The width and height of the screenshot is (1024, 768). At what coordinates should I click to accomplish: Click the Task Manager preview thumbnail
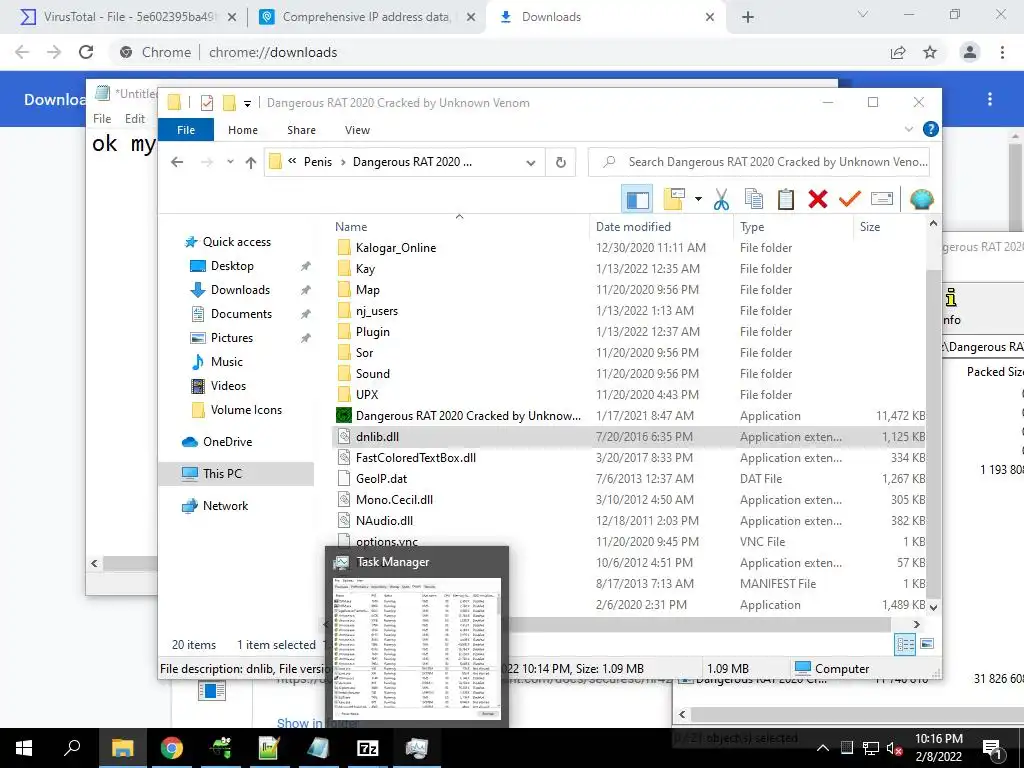[x=417, y=646]
